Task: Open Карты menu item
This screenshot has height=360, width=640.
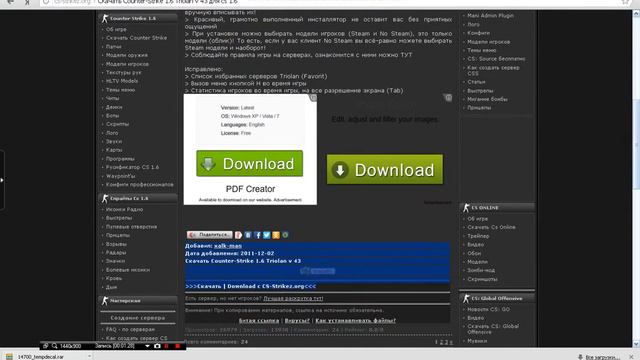Action: point(114,150)
